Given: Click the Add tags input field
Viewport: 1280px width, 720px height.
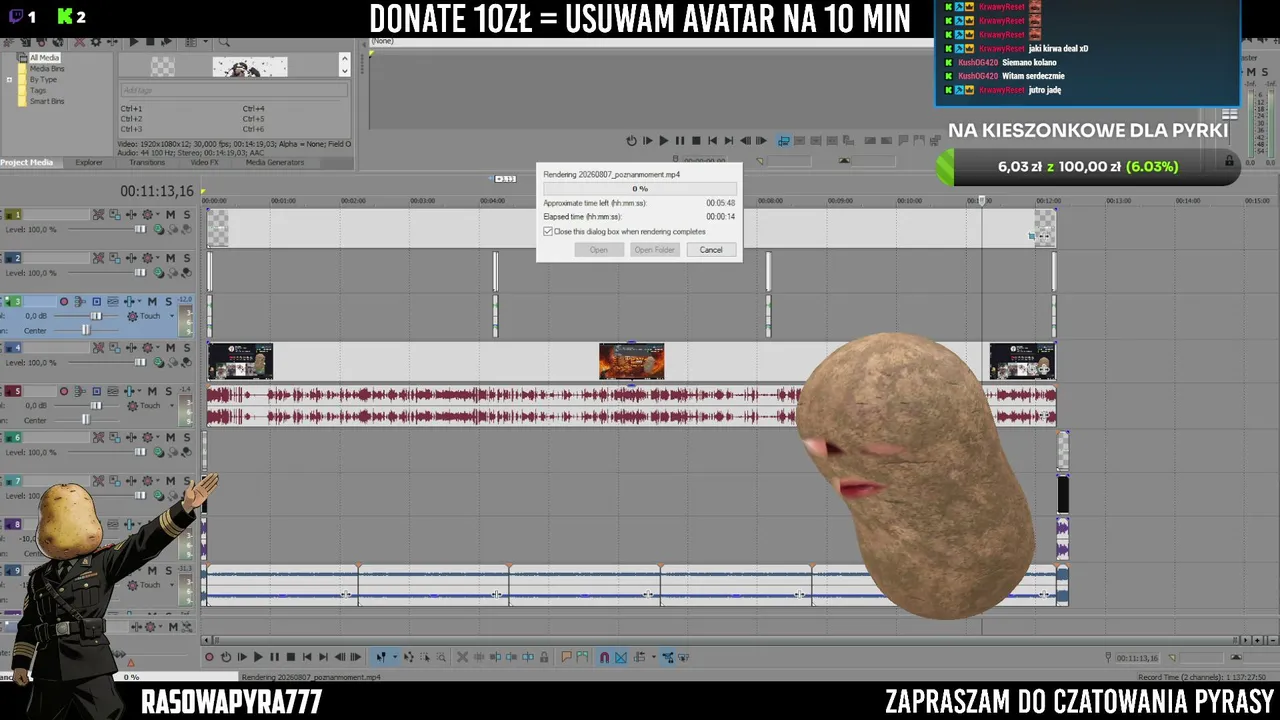Looking at the screenshot, I should pyautogui.click(x=234, y=90).
